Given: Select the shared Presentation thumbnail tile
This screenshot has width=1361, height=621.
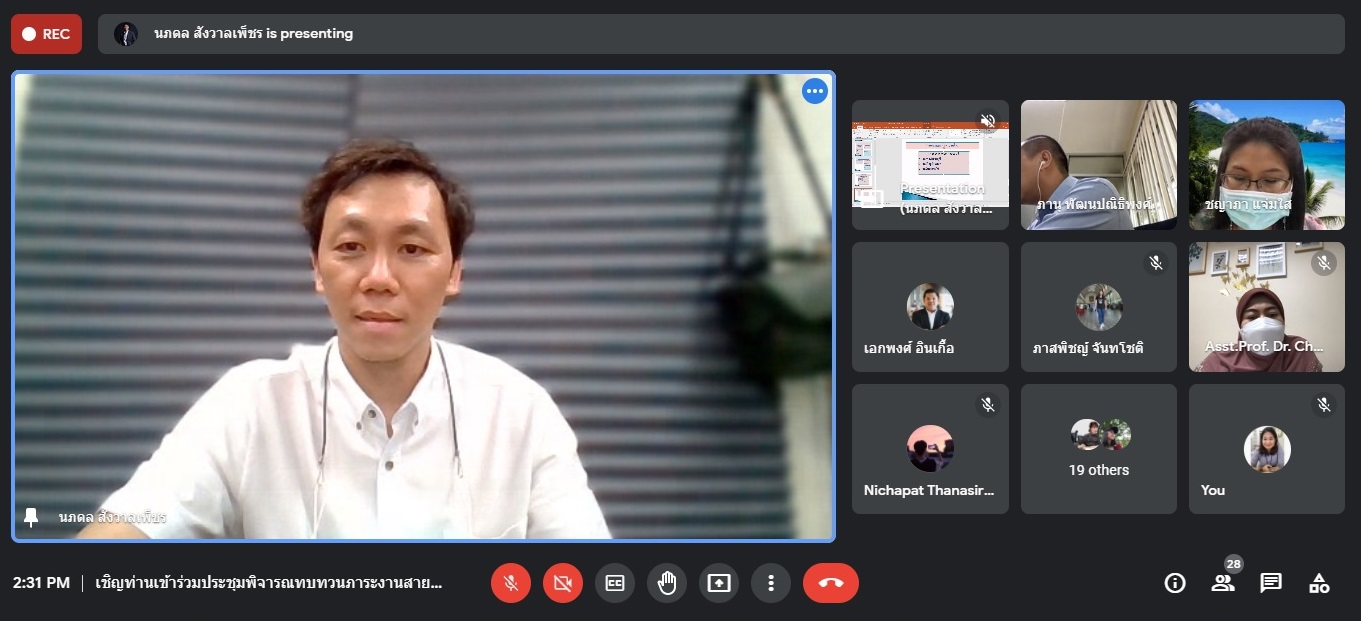Looking at the screenshot, I should (930, 165).
